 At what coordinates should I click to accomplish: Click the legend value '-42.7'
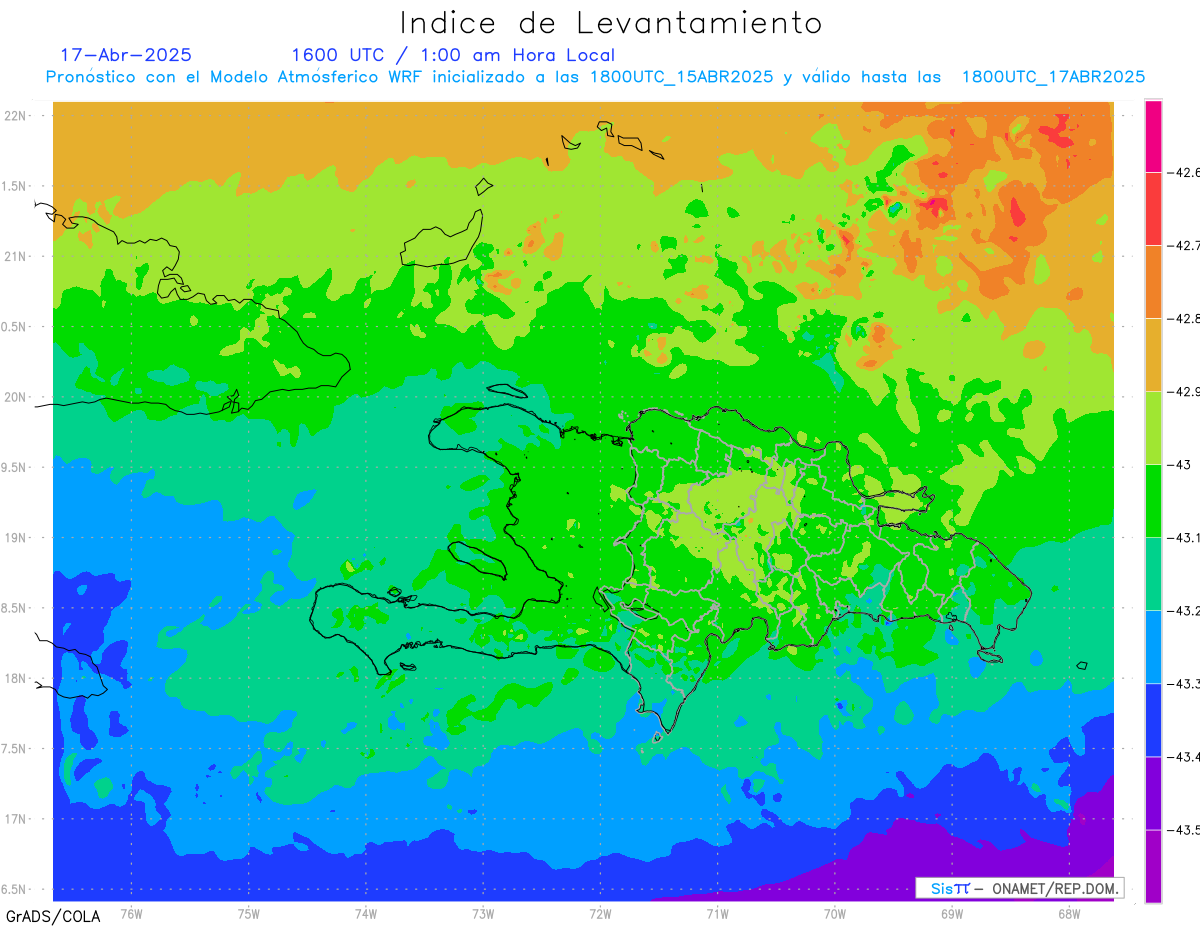pyautogui.click(x=1186, y=245)
